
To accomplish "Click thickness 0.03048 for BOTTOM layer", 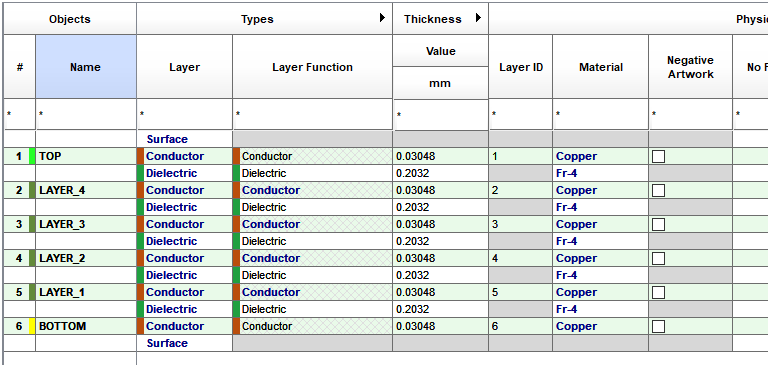I will (x=440, y=326).
